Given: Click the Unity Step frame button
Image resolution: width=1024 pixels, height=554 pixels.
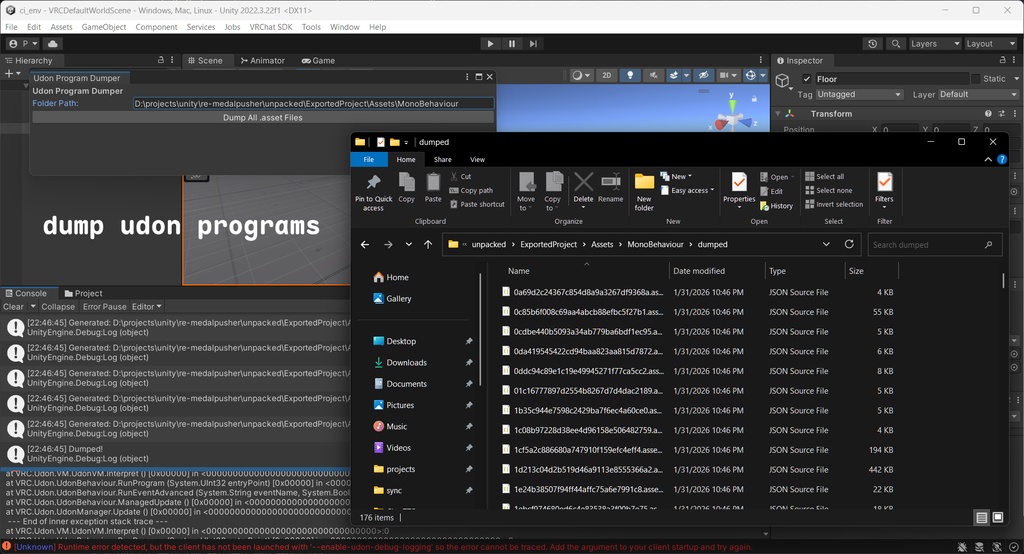Looking at the screenshot, I should [x=533, y=44].
